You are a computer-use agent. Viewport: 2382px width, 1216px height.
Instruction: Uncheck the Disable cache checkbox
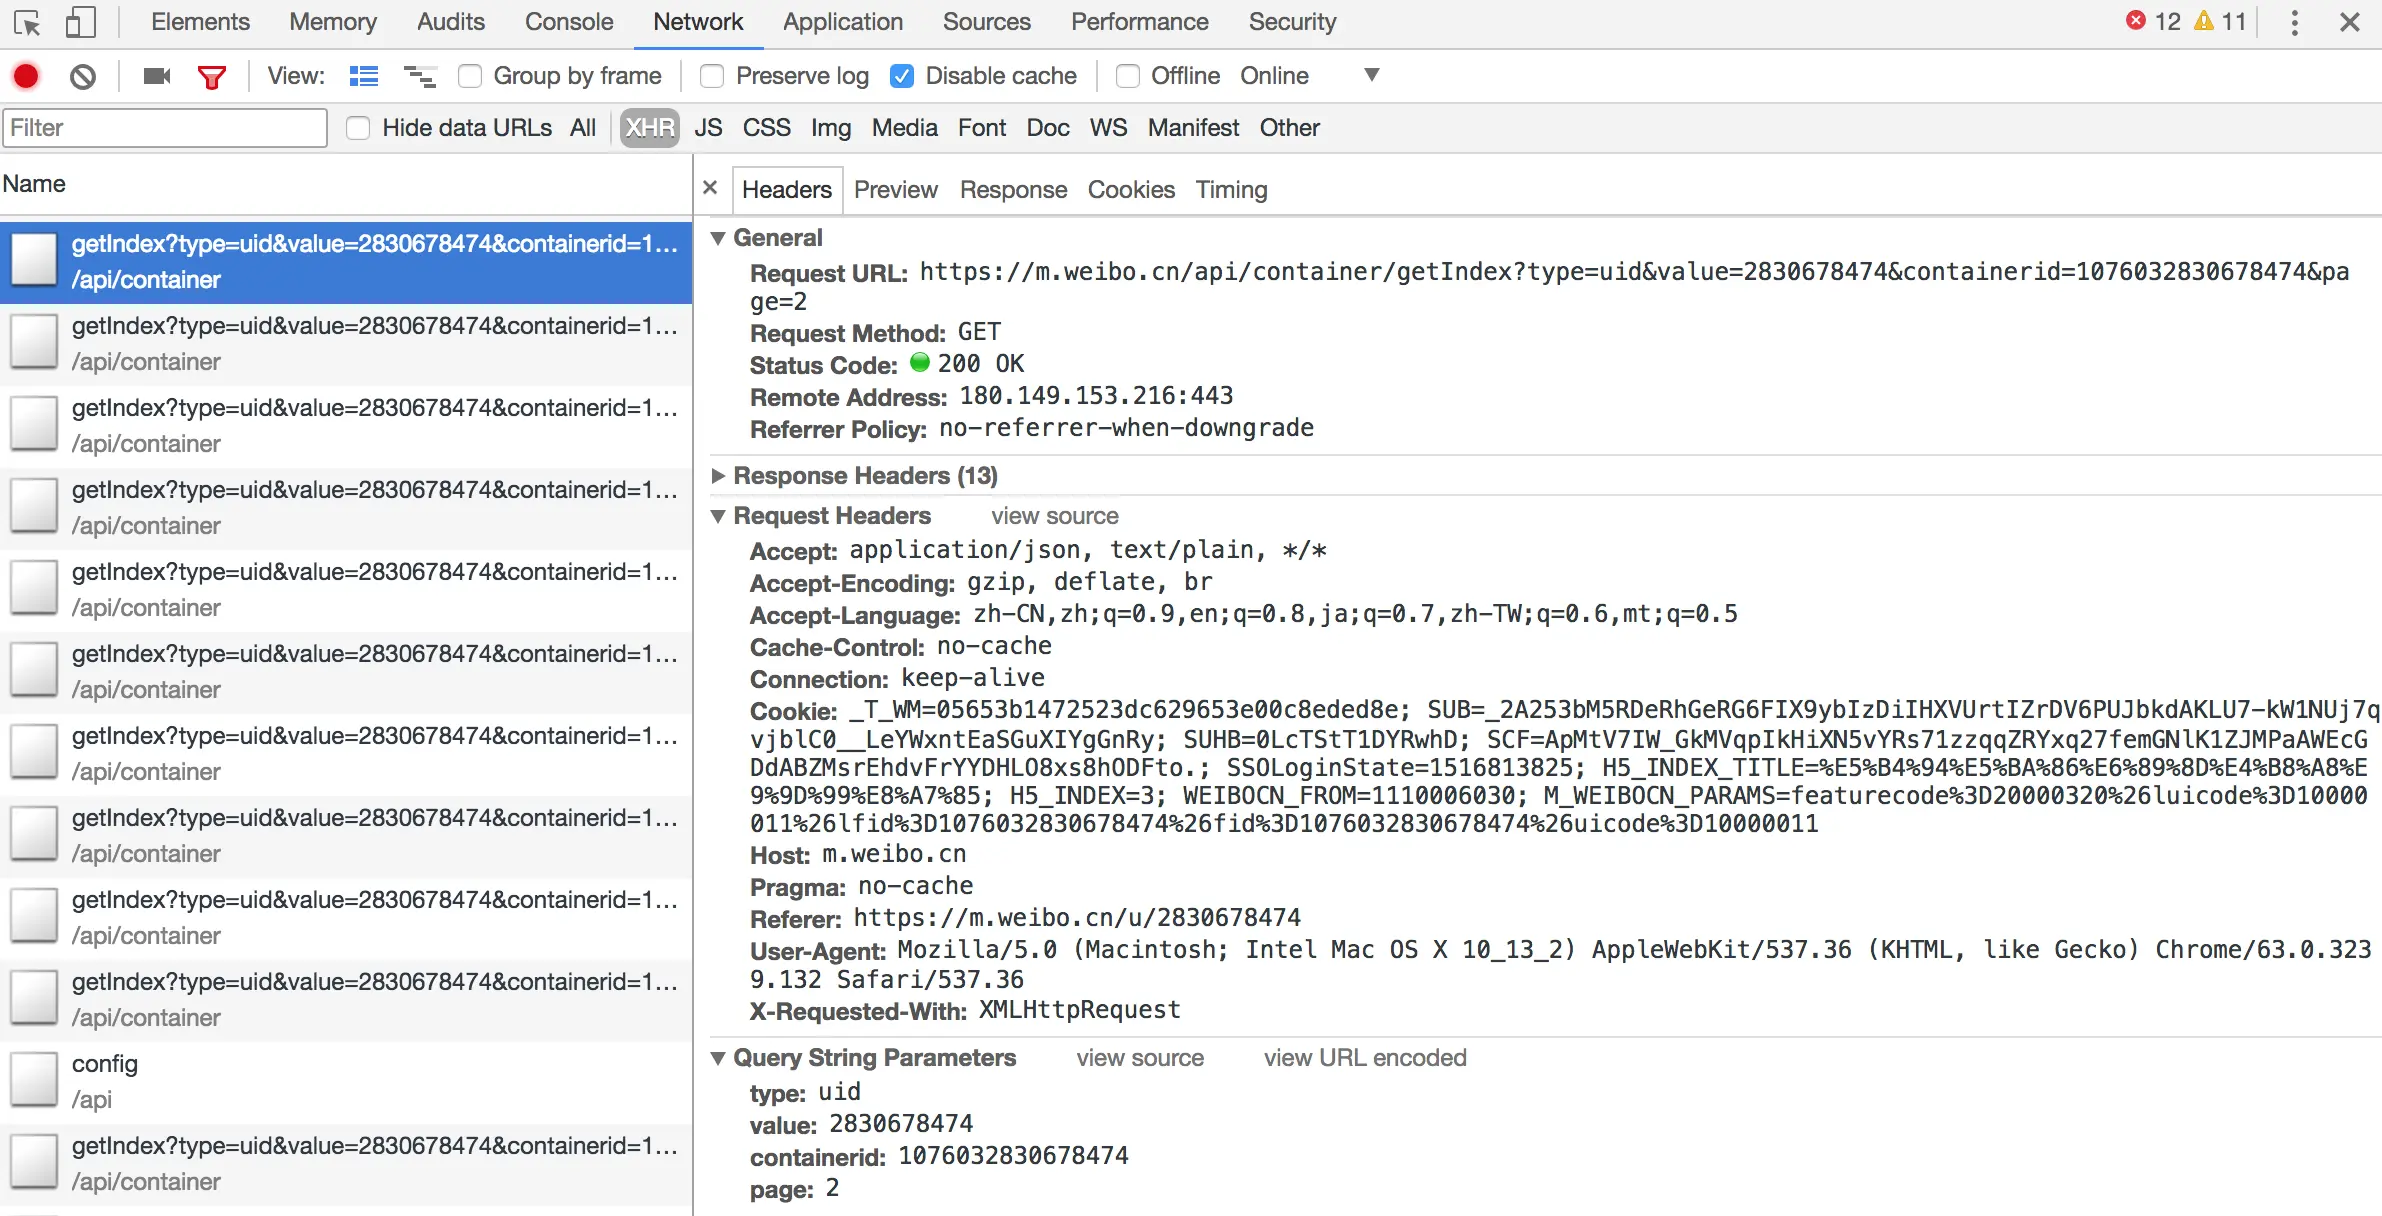click(x=902, y=76)
